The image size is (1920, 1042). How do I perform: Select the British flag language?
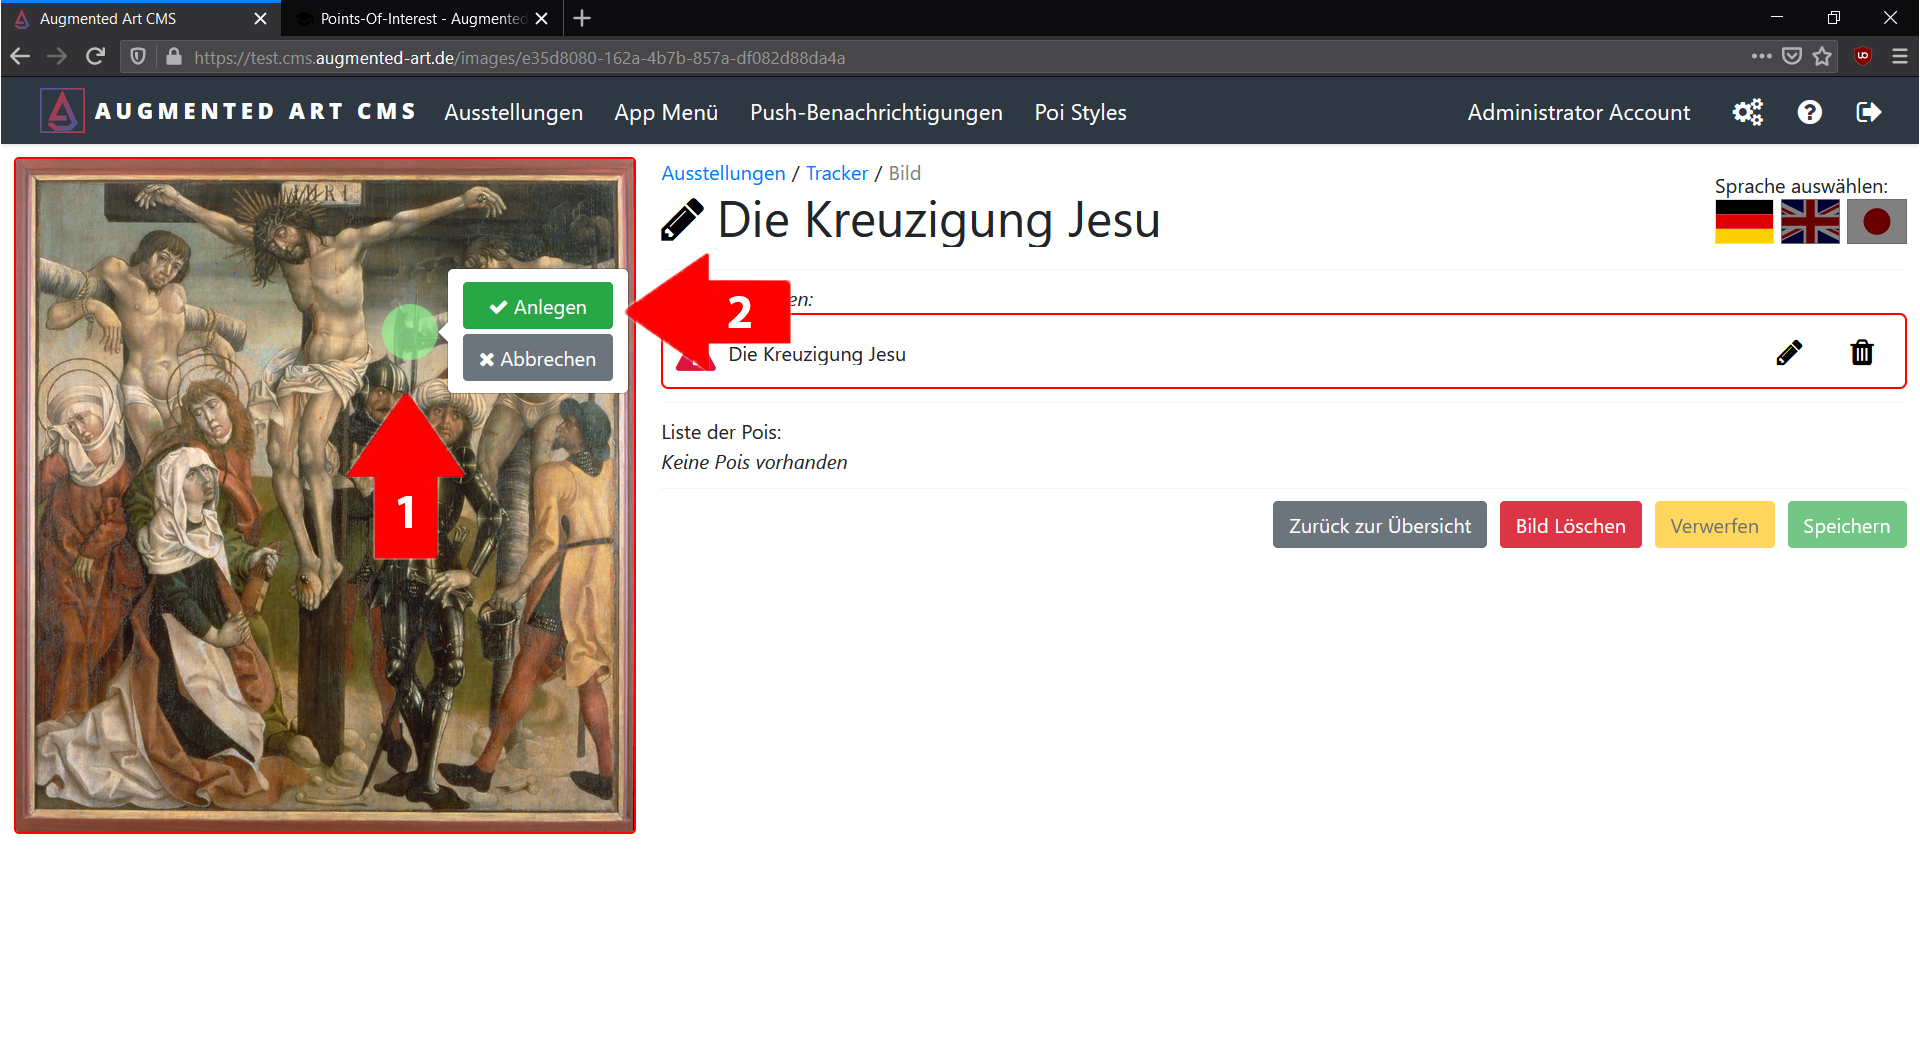pos(1810,221)
